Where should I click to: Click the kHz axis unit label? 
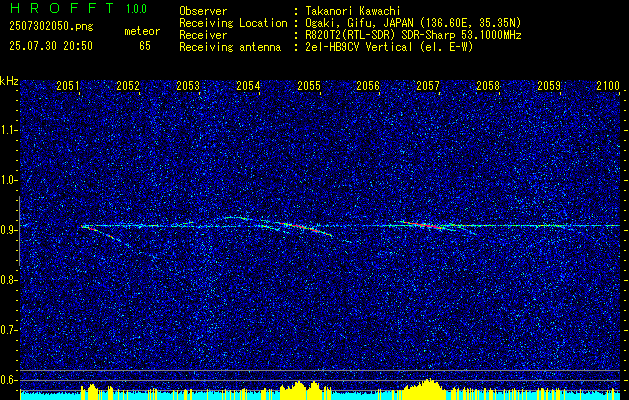pyautogui.click(x=9, y=81)
